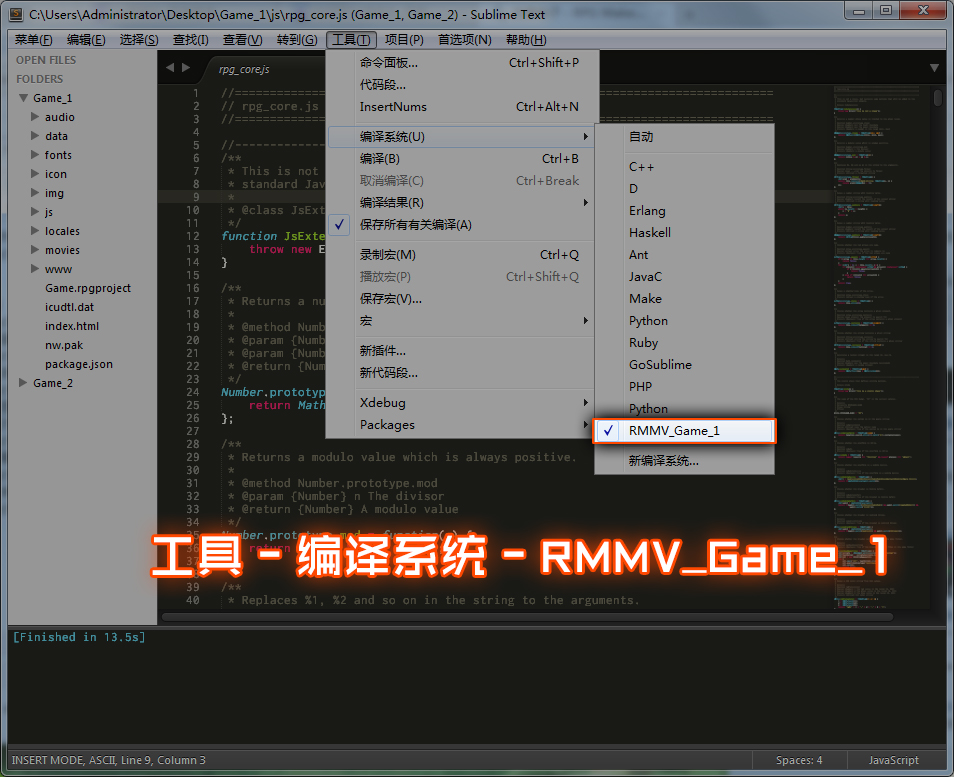Expand the audio folder
Screen dimensions: 954x777
35,117
